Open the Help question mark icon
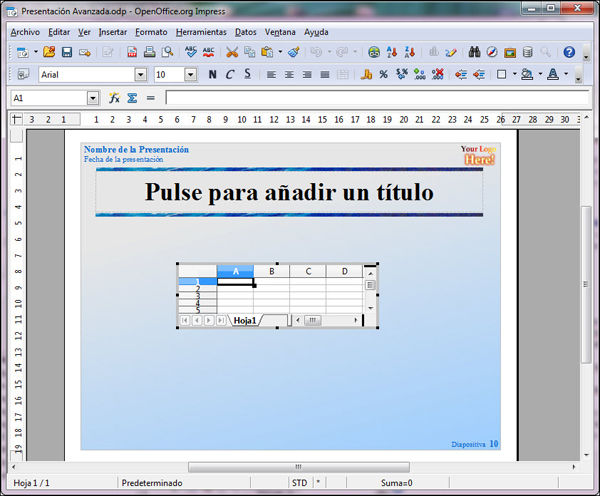Image resolution: width=600 pixels, height=496 pixels. [569, 52]
